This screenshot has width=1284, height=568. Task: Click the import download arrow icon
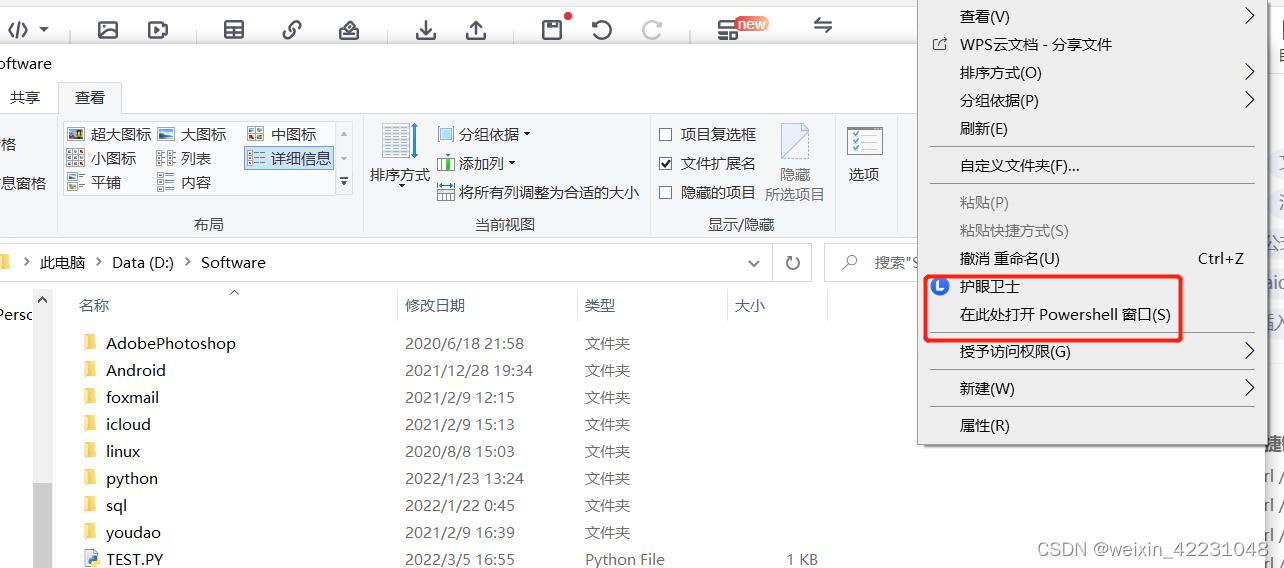[x=426, y=30]
